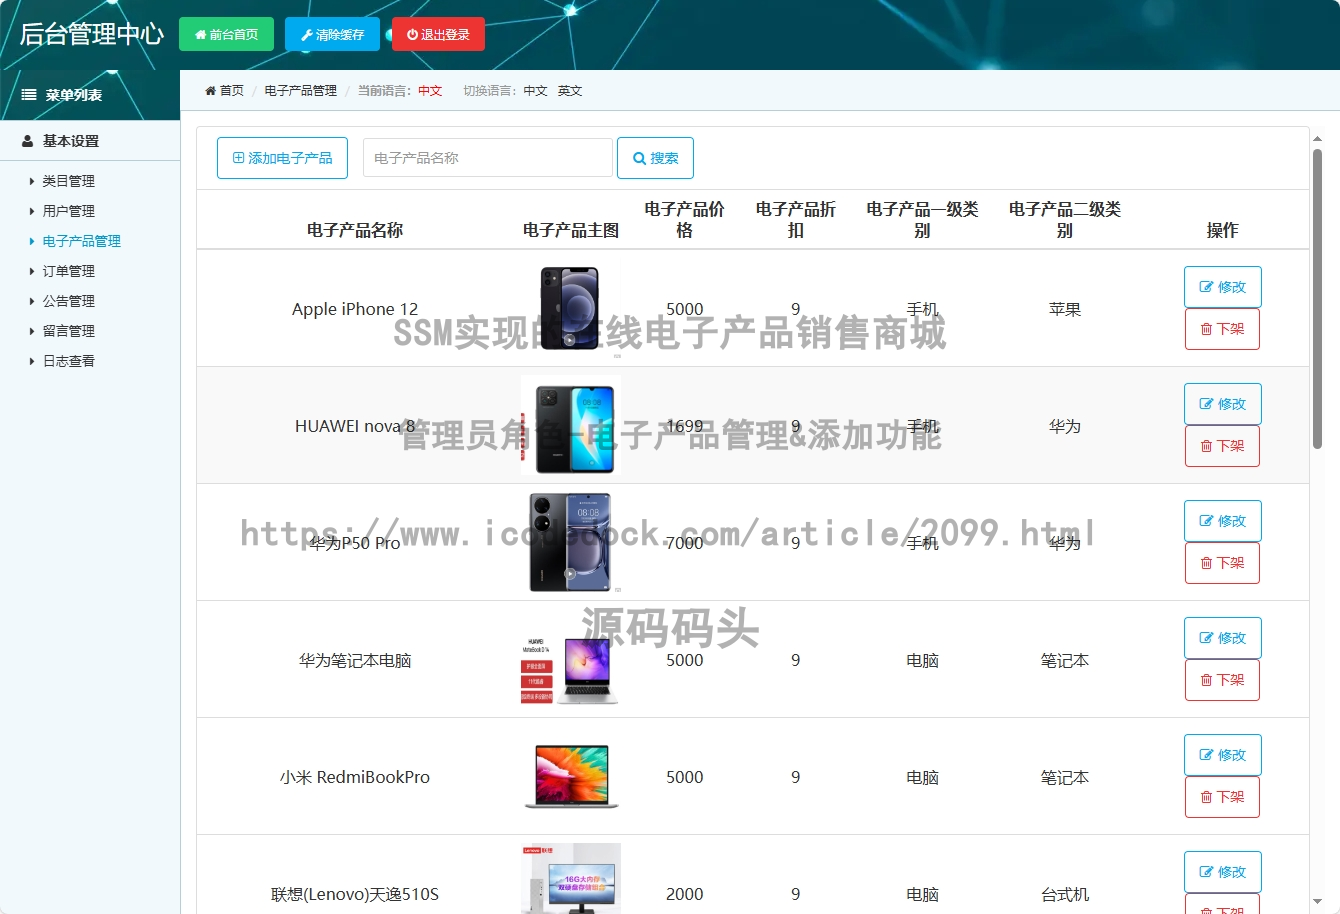Screen dimensions: 1340x914
Task: Click price 2000 in 联想 row
Action: point(684,894)
